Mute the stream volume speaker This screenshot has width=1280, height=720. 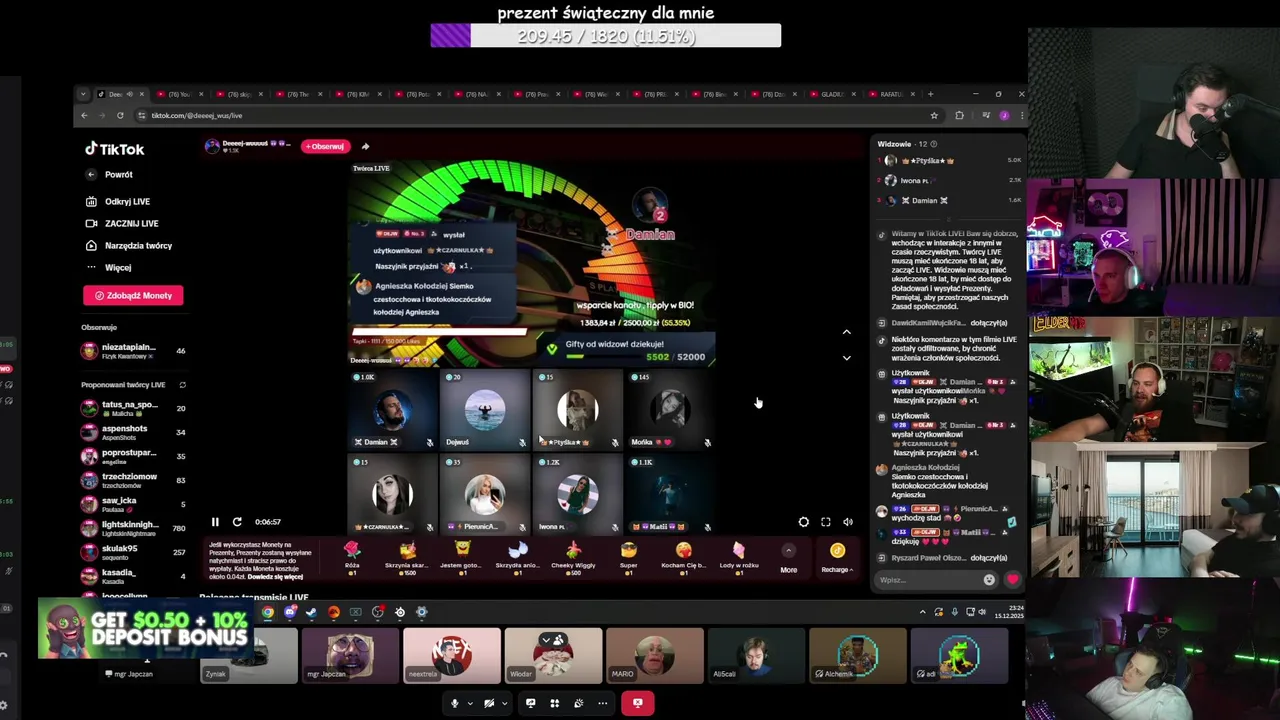(x=847, y=522)
